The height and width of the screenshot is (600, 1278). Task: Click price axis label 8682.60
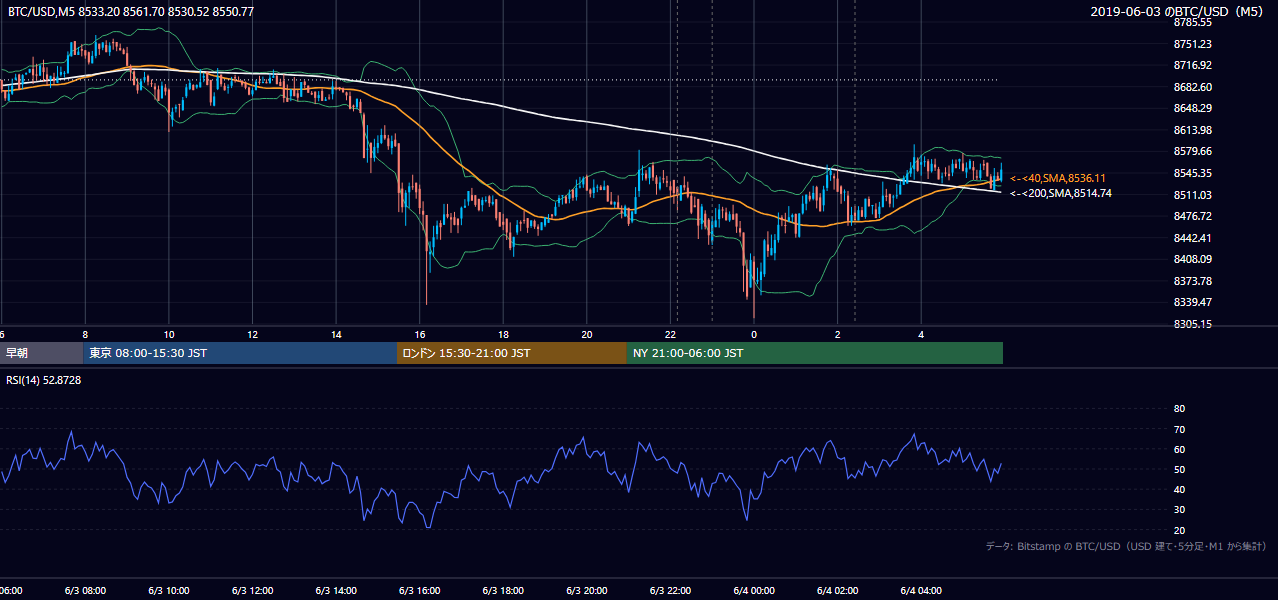click(1193, 87)
